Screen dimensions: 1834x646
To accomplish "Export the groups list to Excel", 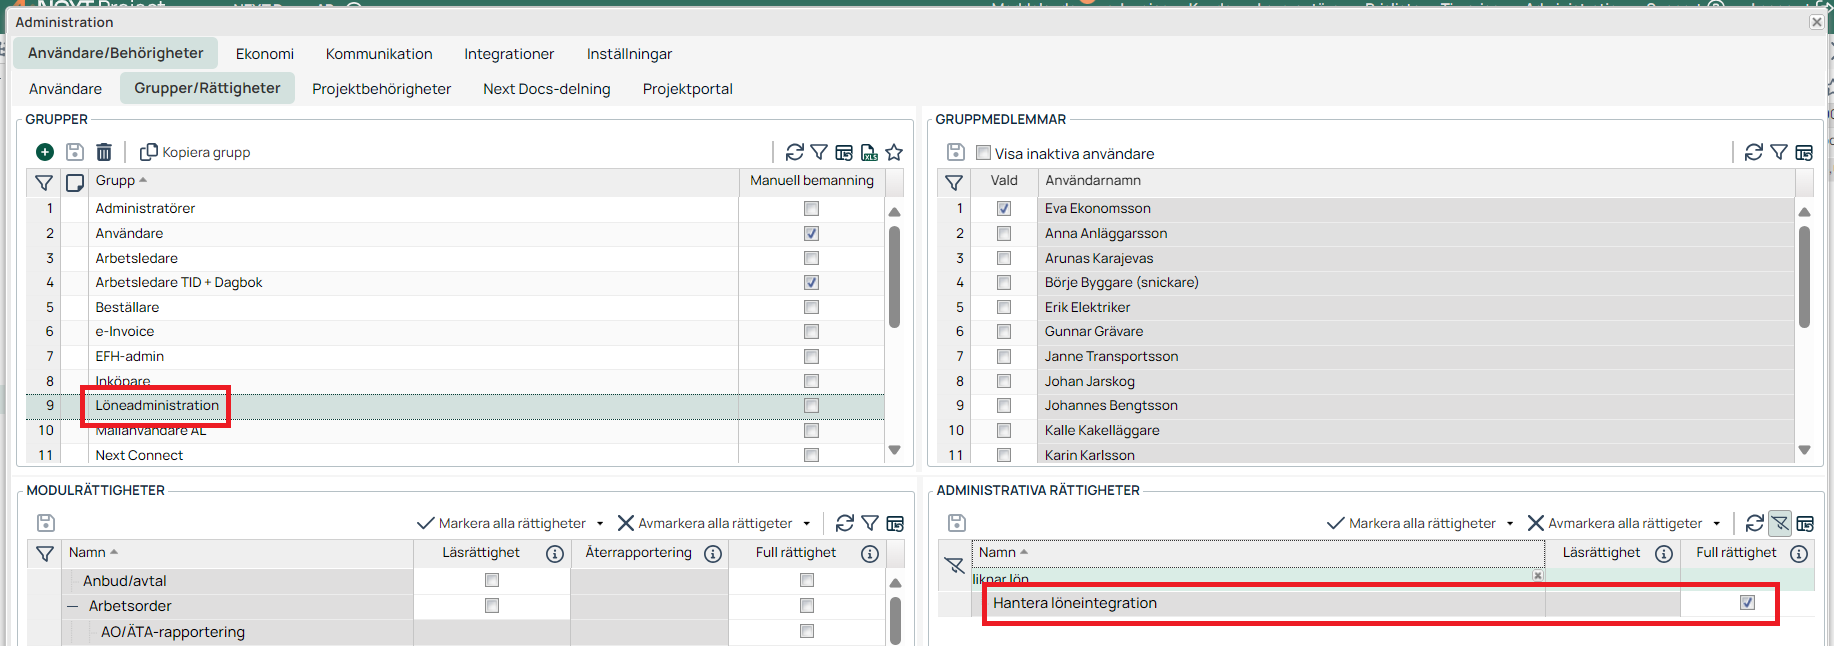I will tap(869, 152).
